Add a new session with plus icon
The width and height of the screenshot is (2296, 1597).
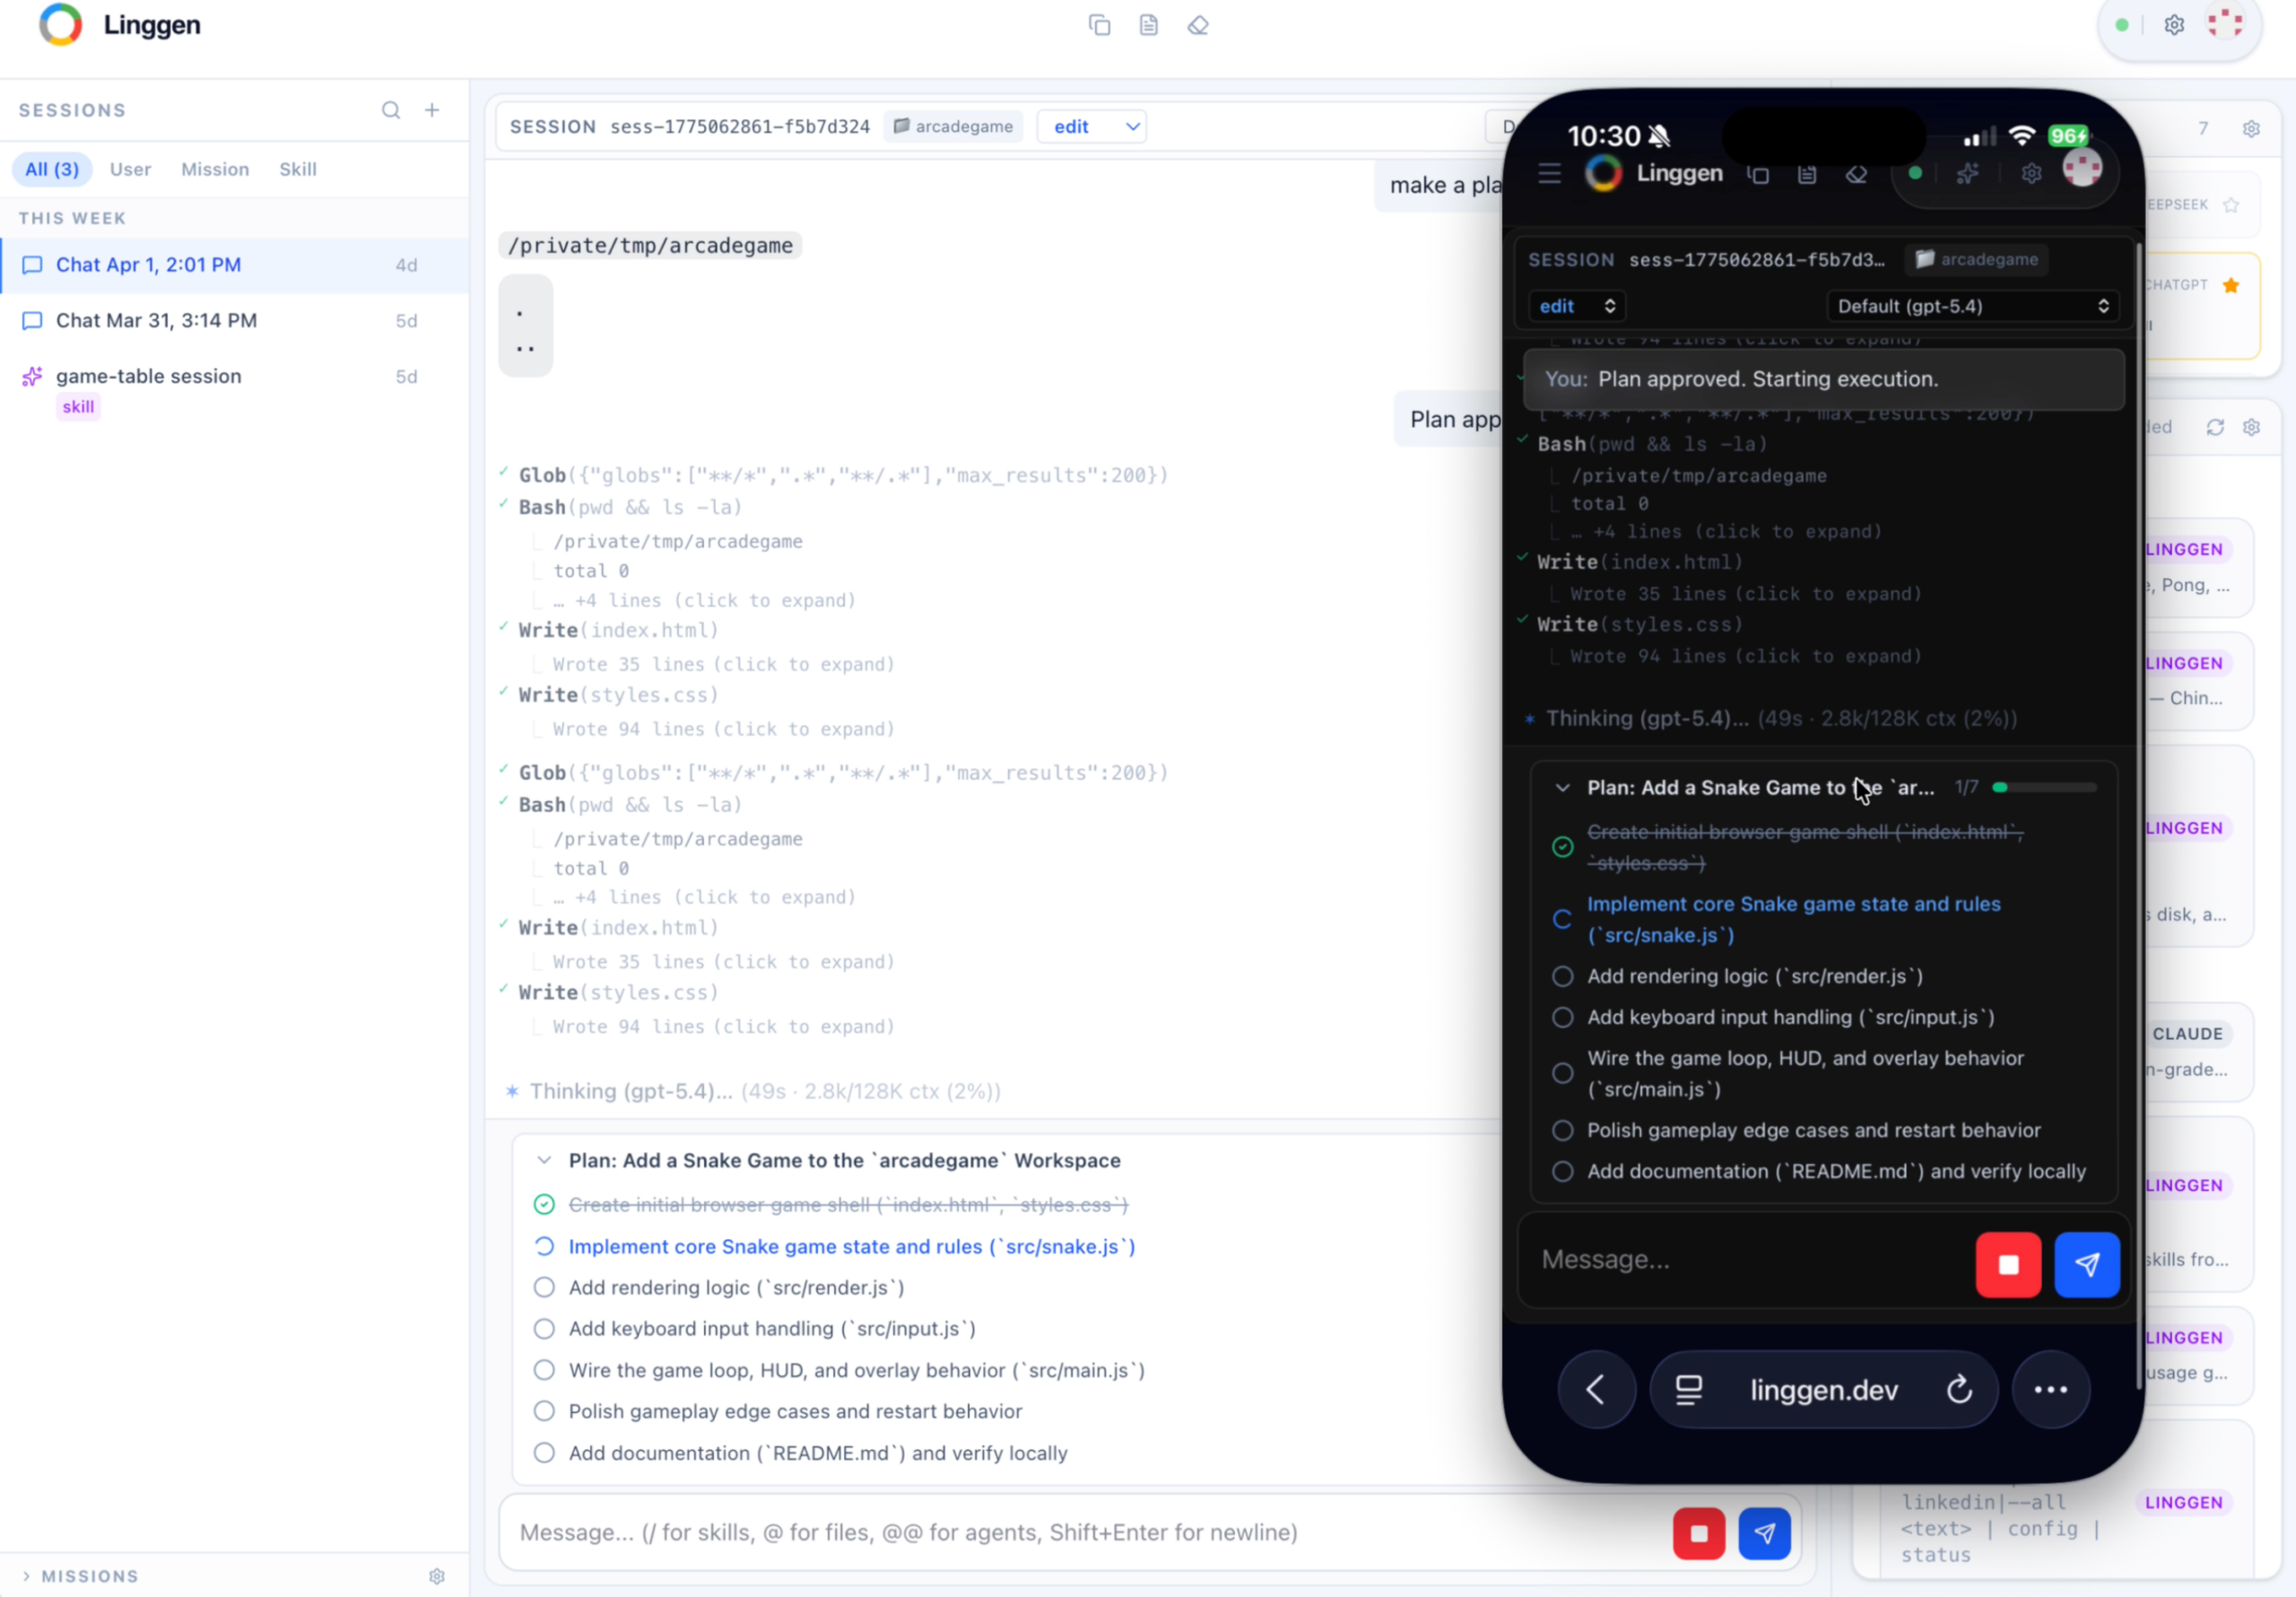tap(432, 110)
